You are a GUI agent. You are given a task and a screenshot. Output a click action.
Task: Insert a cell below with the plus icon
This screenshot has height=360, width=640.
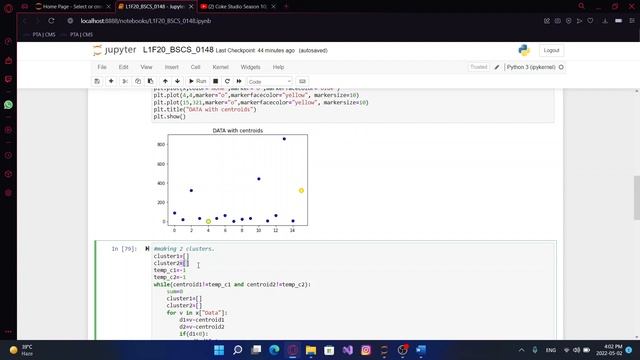point(111,81)
